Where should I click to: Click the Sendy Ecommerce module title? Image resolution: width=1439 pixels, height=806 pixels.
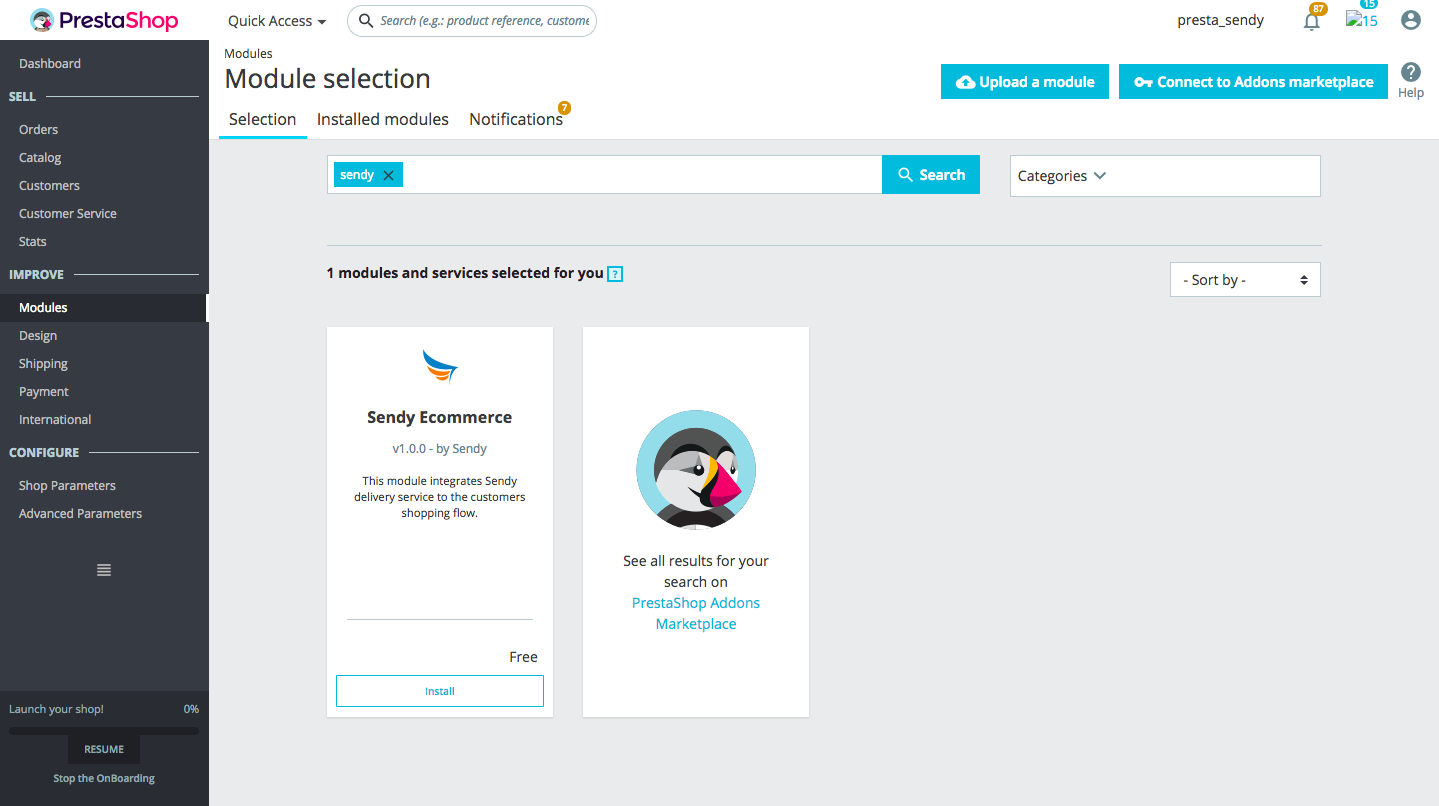tap(440, 417)
